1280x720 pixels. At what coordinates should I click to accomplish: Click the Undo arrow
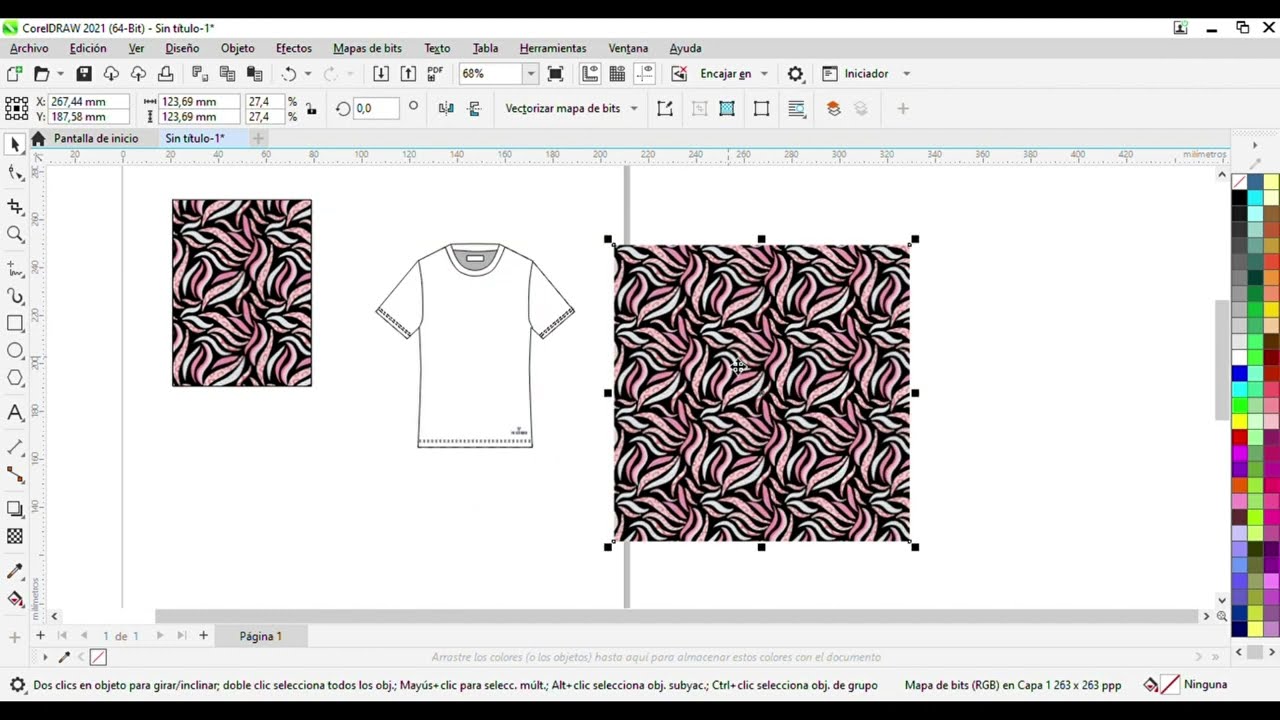point(289,73)
